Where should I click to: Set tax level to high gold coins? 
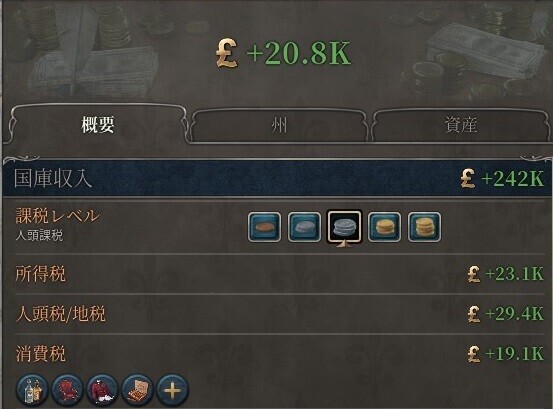pos(384,227)
